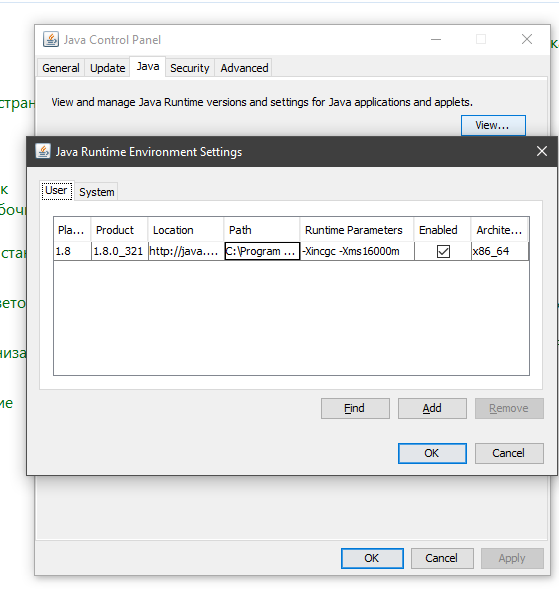This screenshot has height=591, width=559.
Task: Click the Platform column header
Action: pos(72,230)
